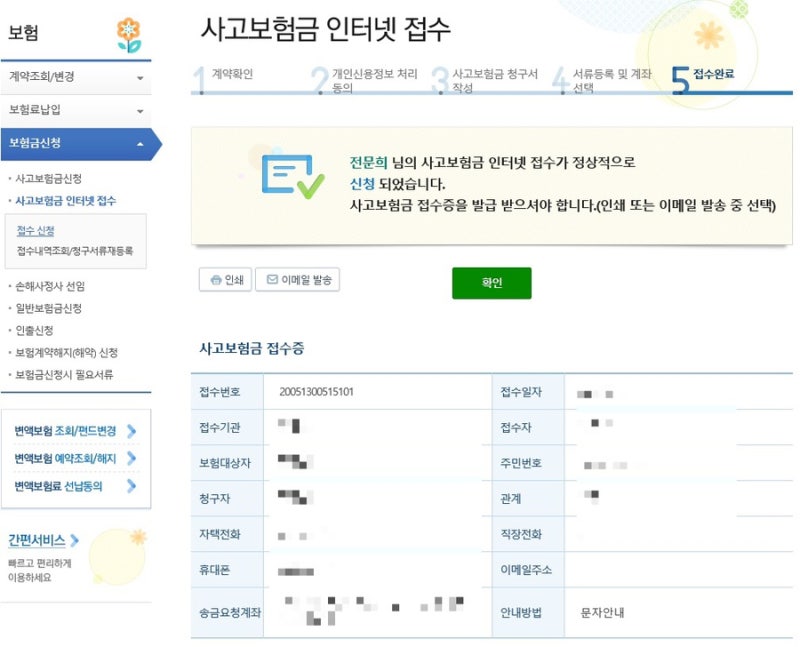Open 변액보험 조회/펀드변경 link
The height and width of the screenshot is (647, 800).
pyautogui.click(x=65, y=431)
